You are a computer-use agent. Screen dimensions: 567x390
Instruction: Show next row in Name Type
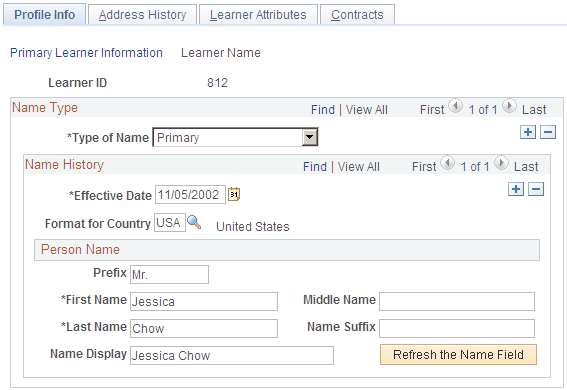[x=509, y=106]
